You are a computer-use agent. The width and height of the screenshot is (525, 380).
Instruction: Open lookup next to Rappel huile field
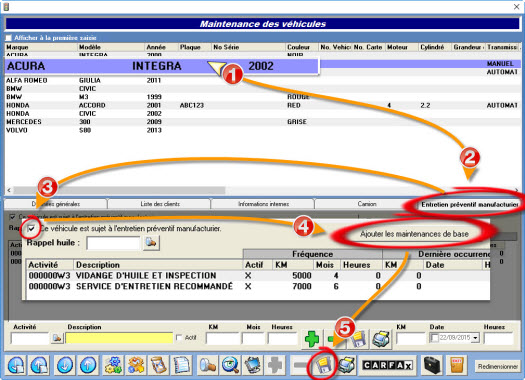tap(151, 242)
